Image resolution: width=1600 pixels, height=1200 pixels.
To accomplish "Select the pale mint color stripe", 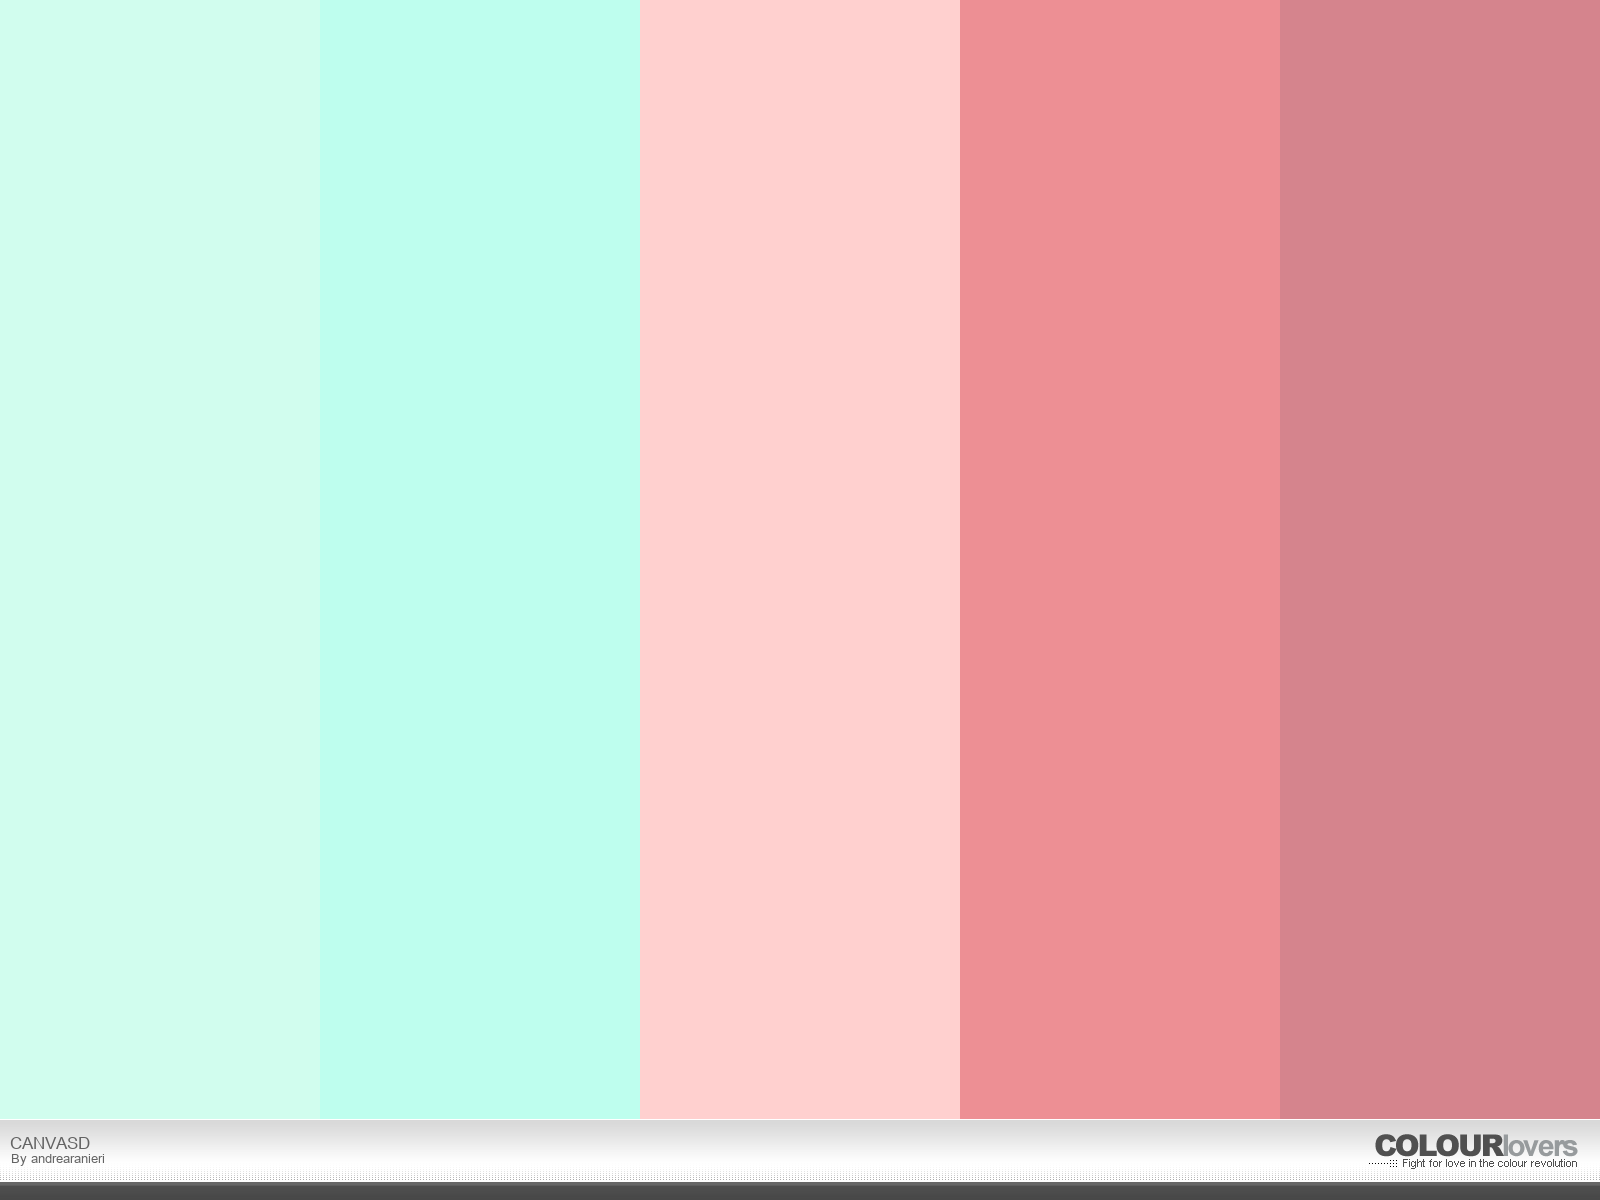I will click(x=160, y=559).
